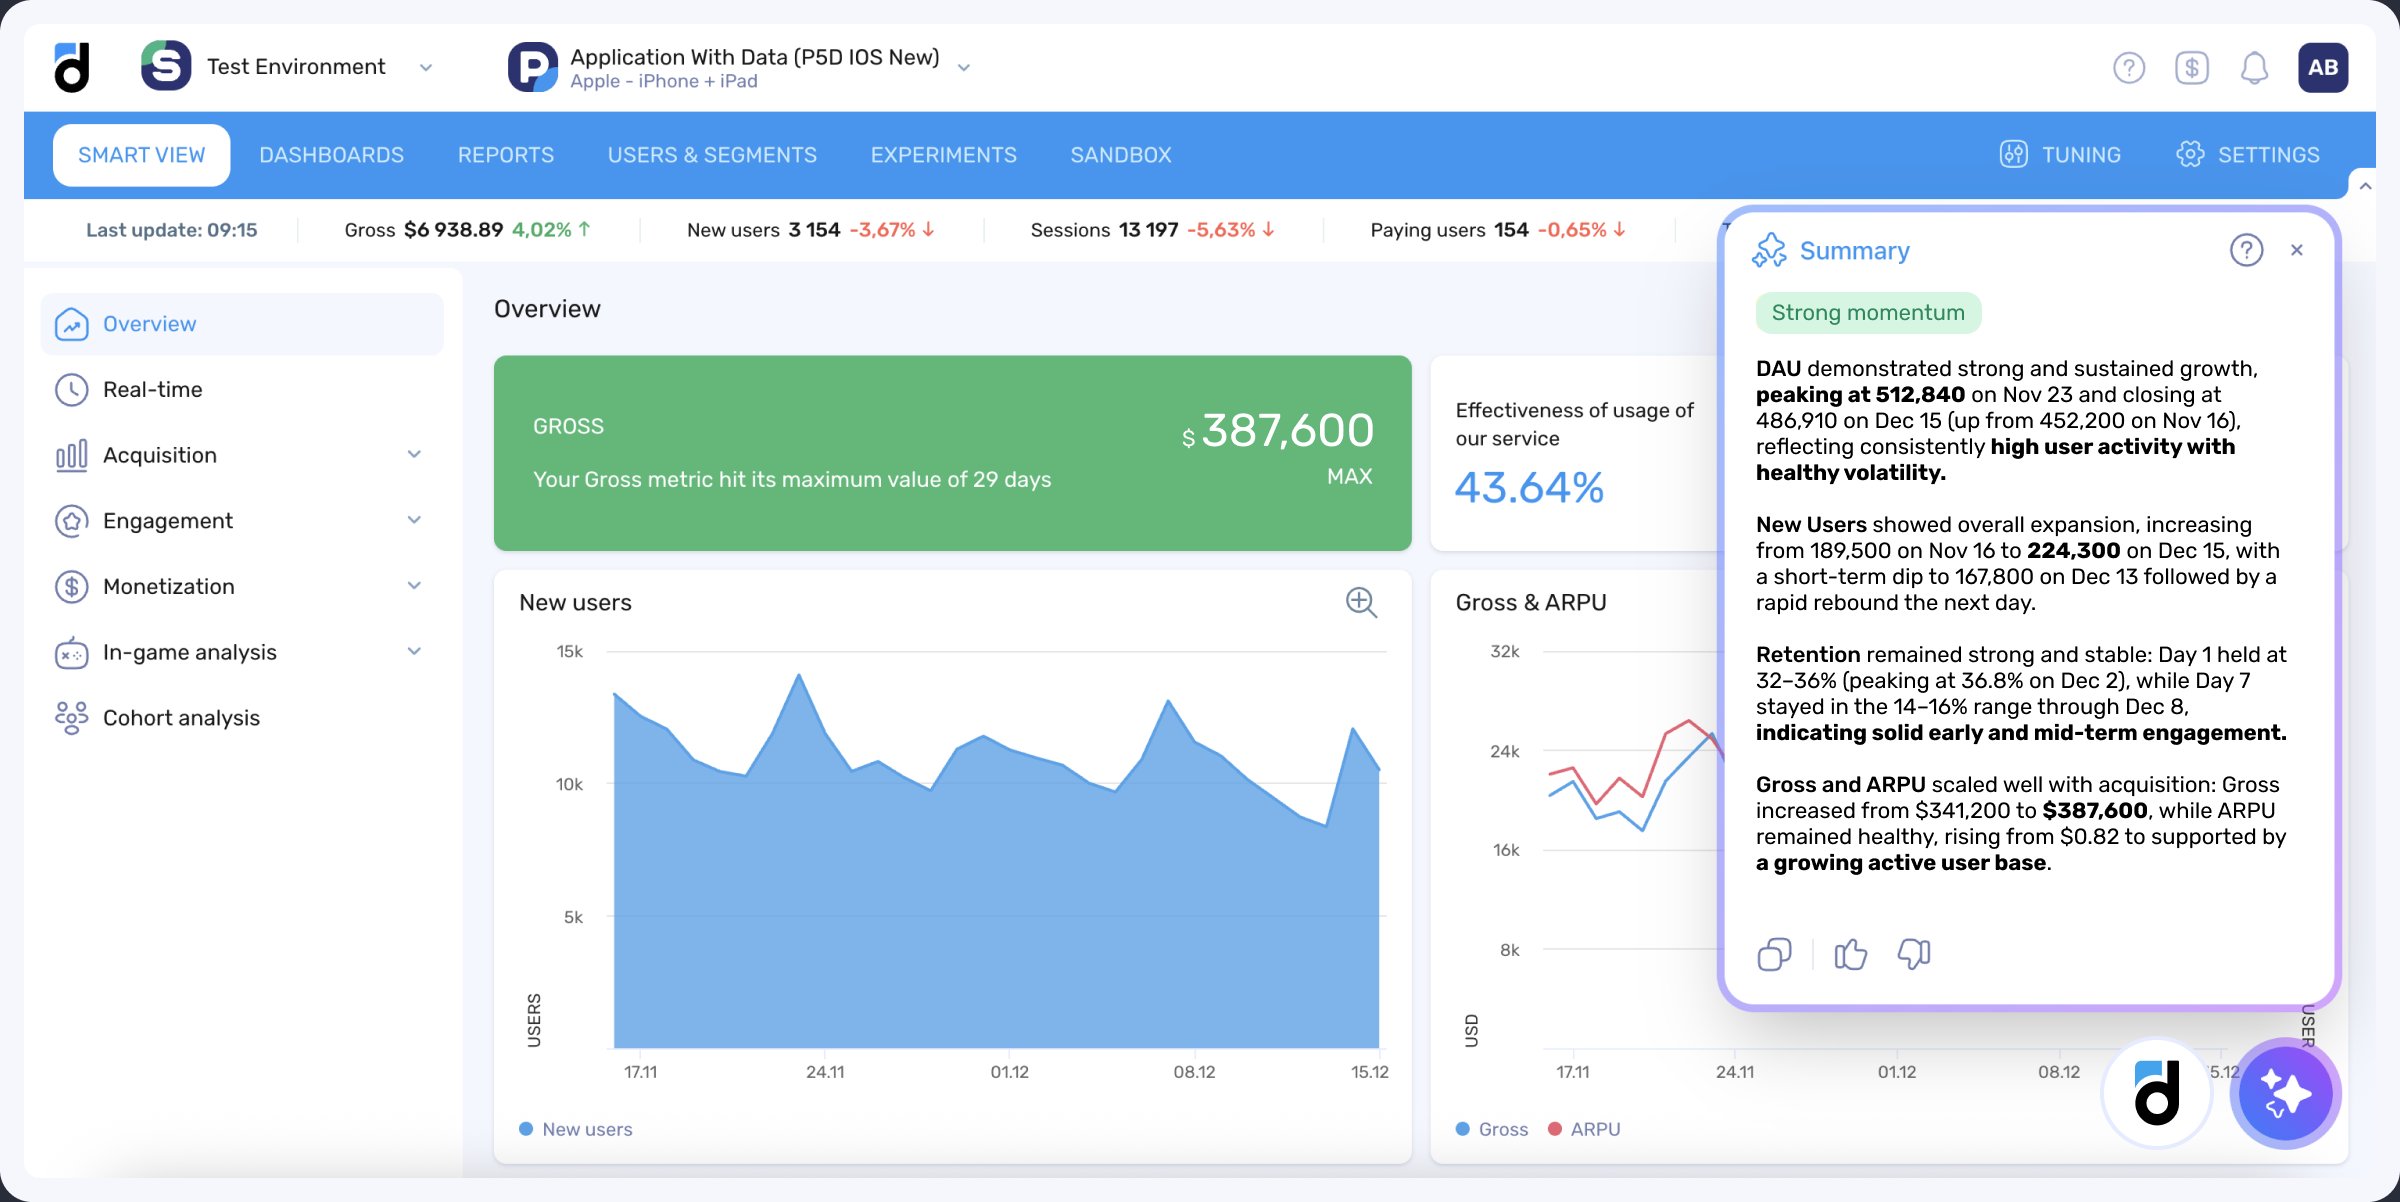Click the AI sparkle assistant button
The width and height of the screenshot is (2400, 1202).
2285,1093
